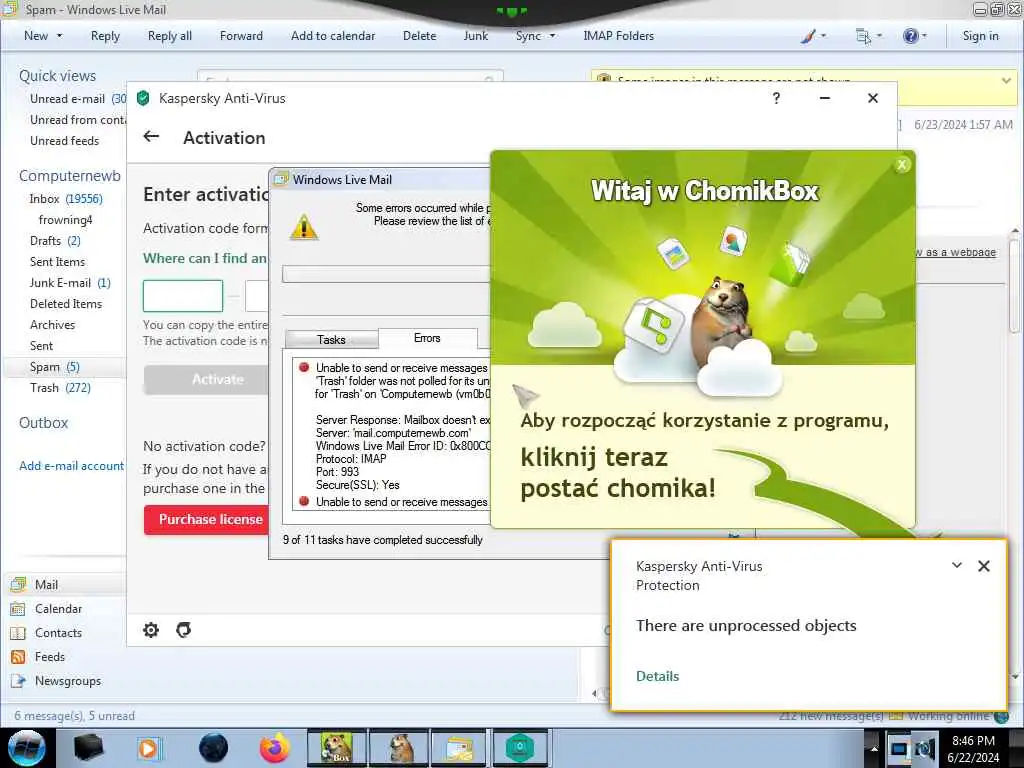Open Kaspersky settings gear icon
The image size is (1024, 768).
151,630
